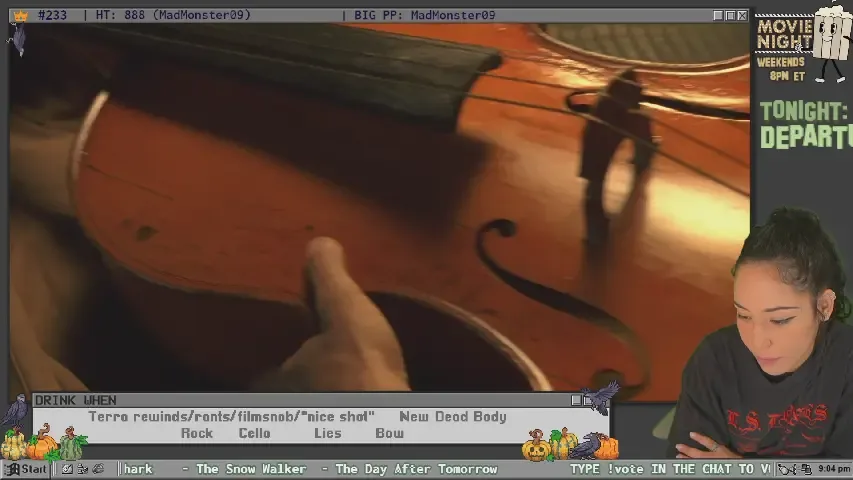This screenshot has height=480, width=853.
Task: Click "The Day After Tomorrow" ticker entry
Action: coord(415,469)
